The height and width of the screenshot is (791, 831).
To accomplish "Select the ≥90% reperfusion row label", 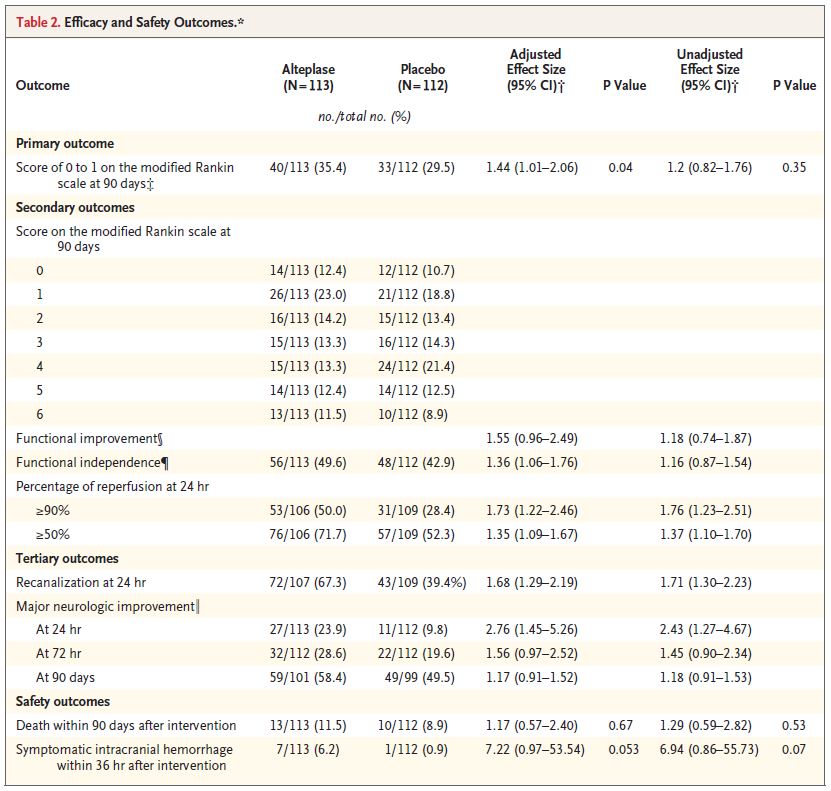I will tap(52, 511).
